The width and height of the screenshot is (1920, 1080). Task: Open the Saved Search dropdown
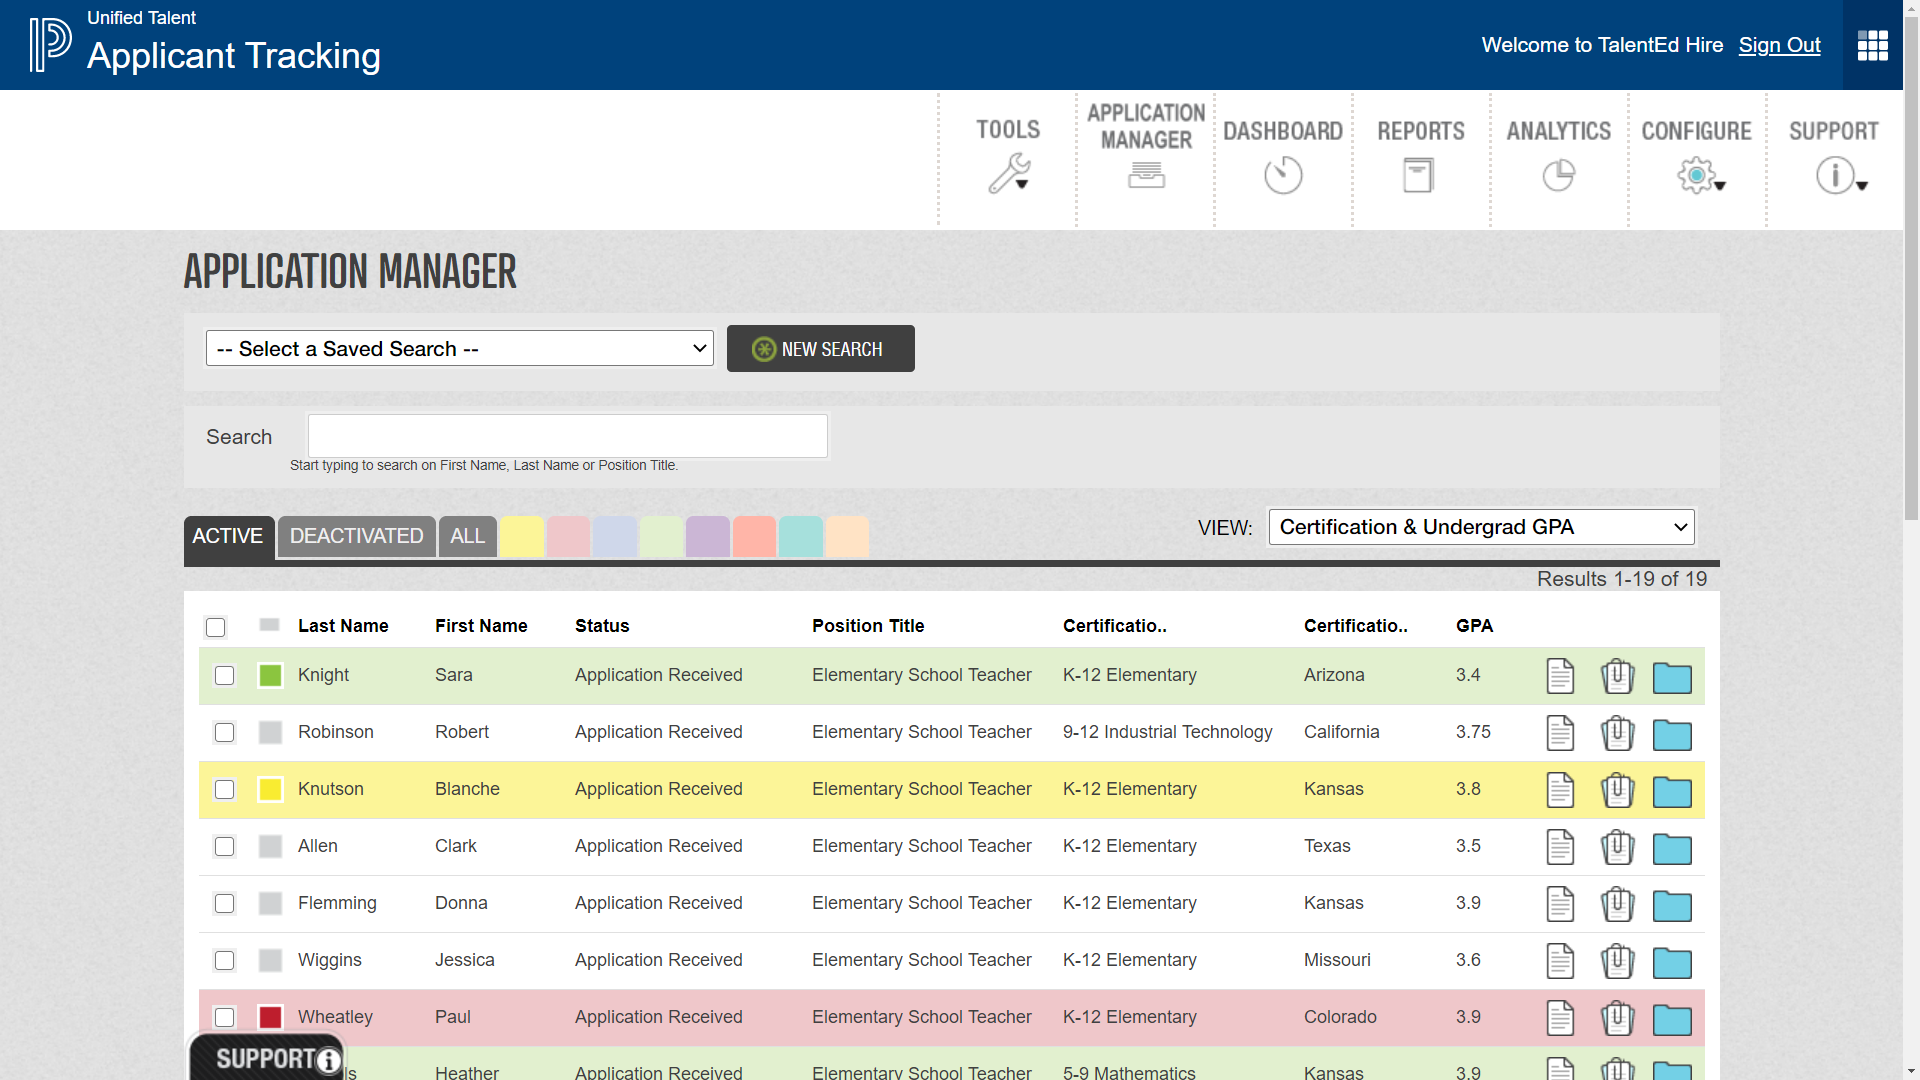point(458,348)
